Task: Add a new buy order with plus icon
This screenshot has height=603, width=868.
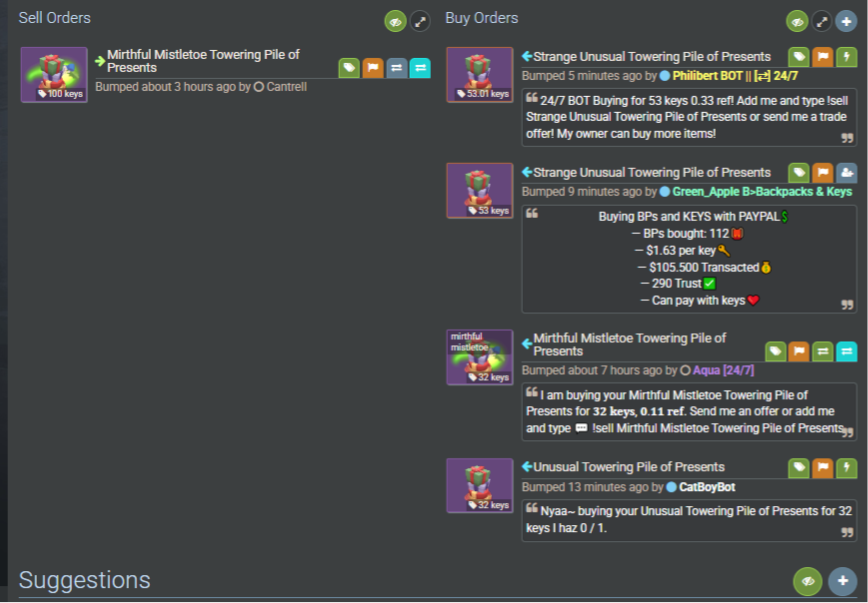Action: [x=846, y=22]
